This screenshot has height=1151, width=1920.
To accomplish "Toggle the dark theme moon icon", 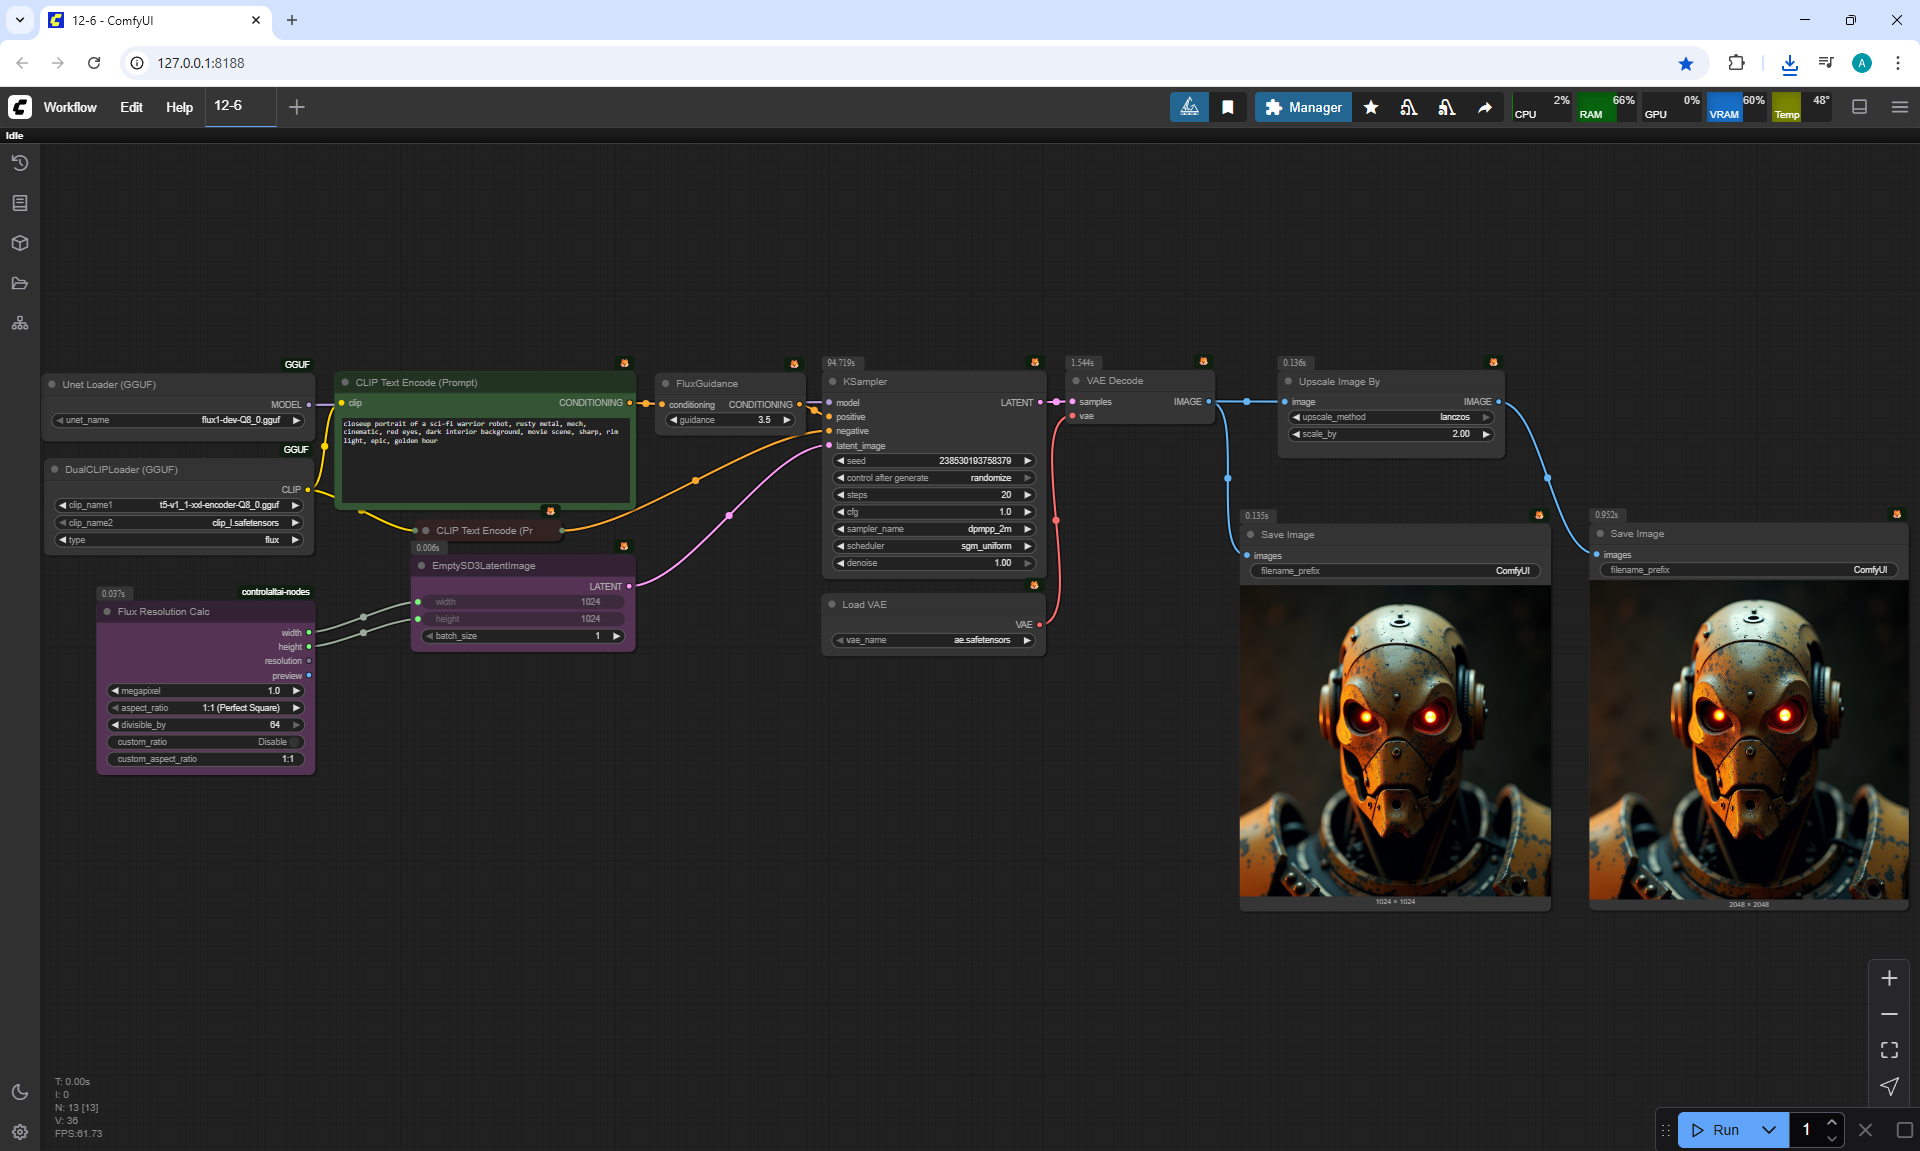I will click(x=20, y=1092).
